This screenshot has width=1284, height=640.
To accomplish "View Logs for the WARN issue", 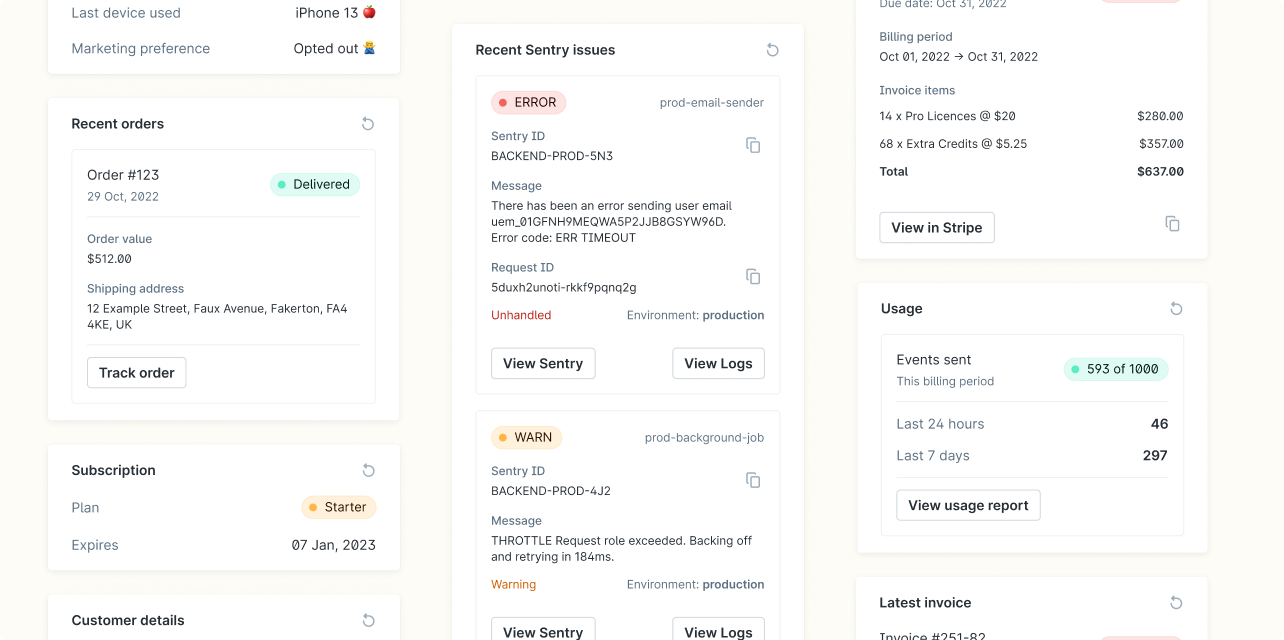I will tap(718, 631).
